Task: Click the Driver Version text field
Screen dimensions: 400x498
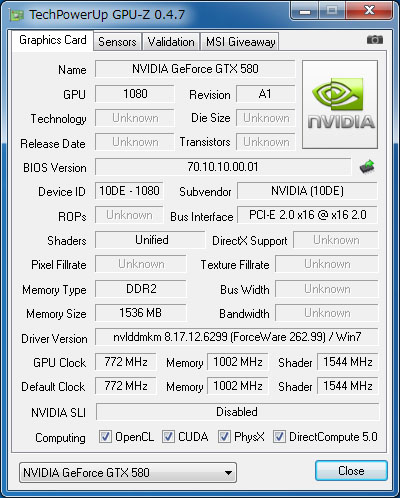Action: [x=237, y=337]
